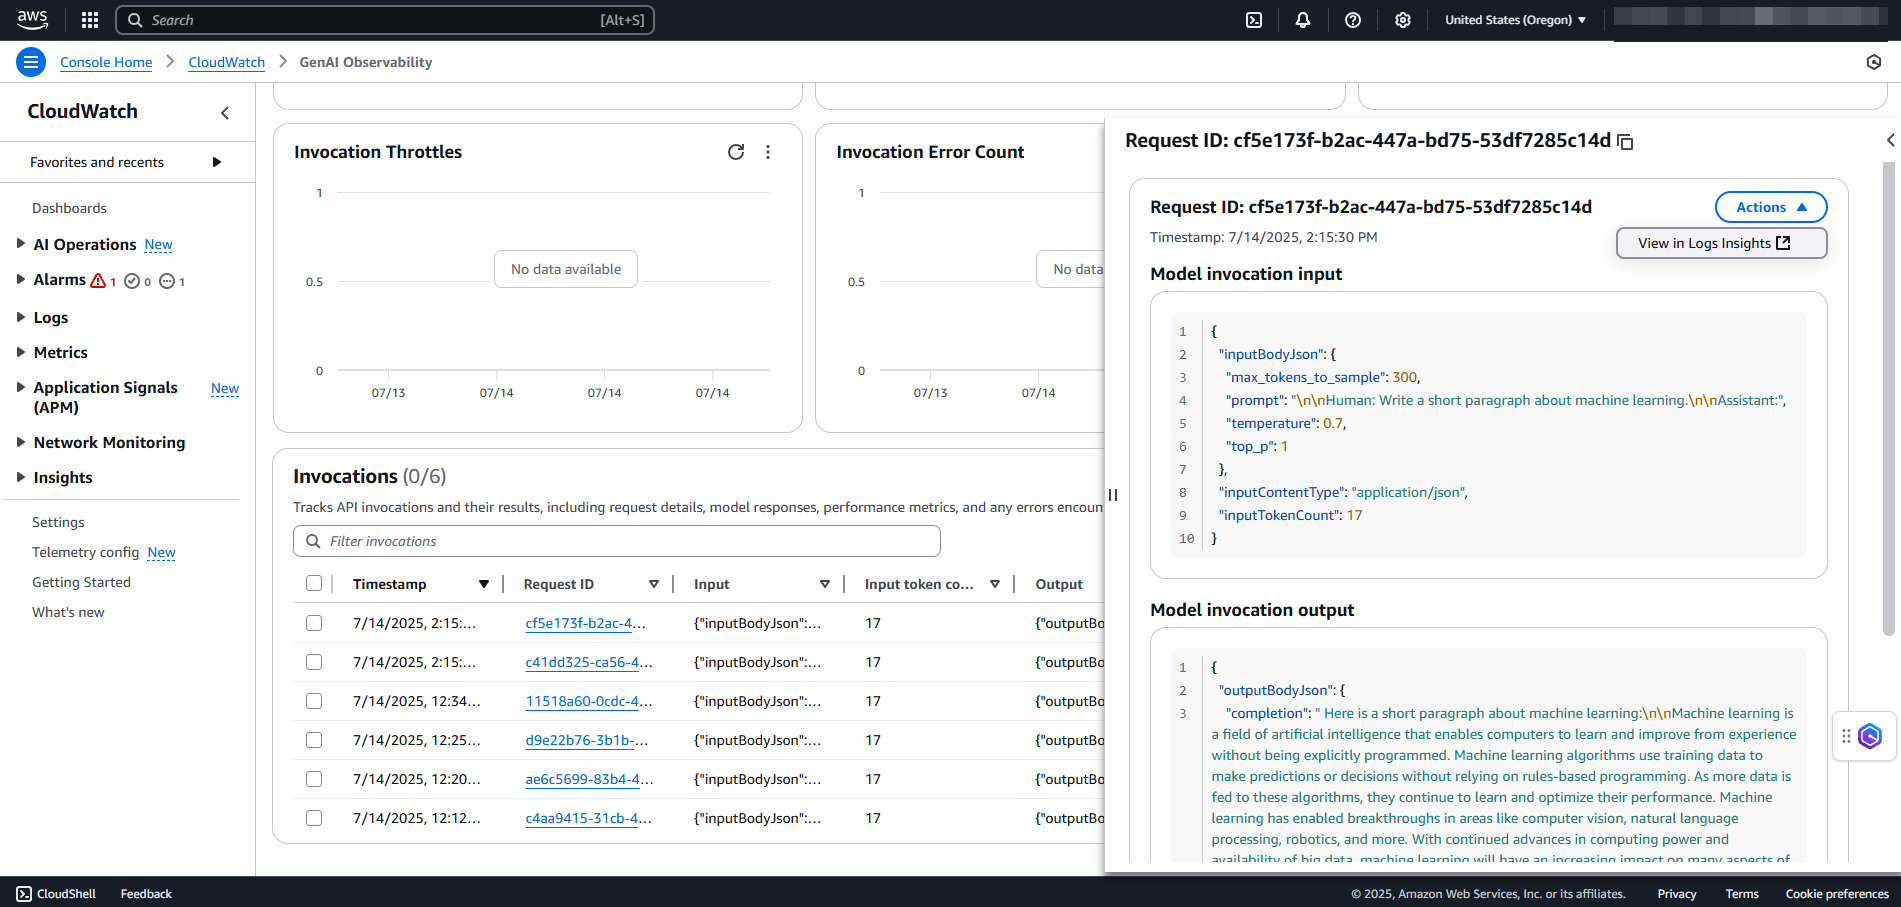Open Invocation Throttles three-dot options menu
The height and width of the screenshot is (907, 1901).
tap(768, 152)
